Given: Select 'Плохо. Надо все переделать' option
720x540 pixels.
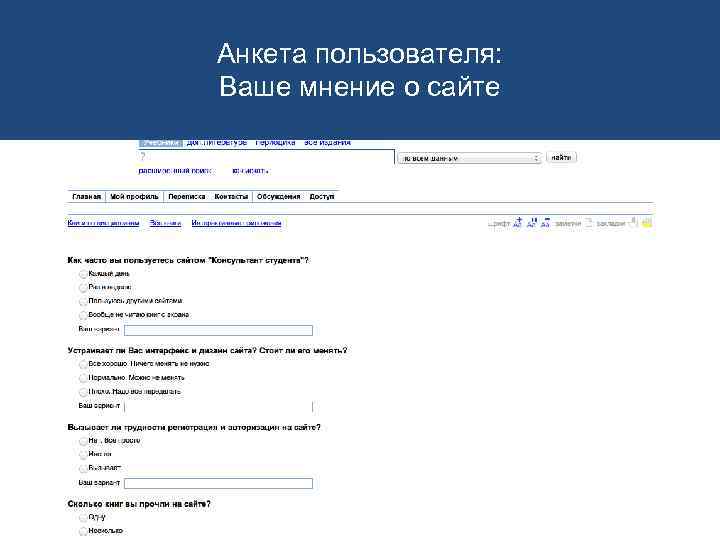Looking at the screenshot, I should tap(83, 392).
